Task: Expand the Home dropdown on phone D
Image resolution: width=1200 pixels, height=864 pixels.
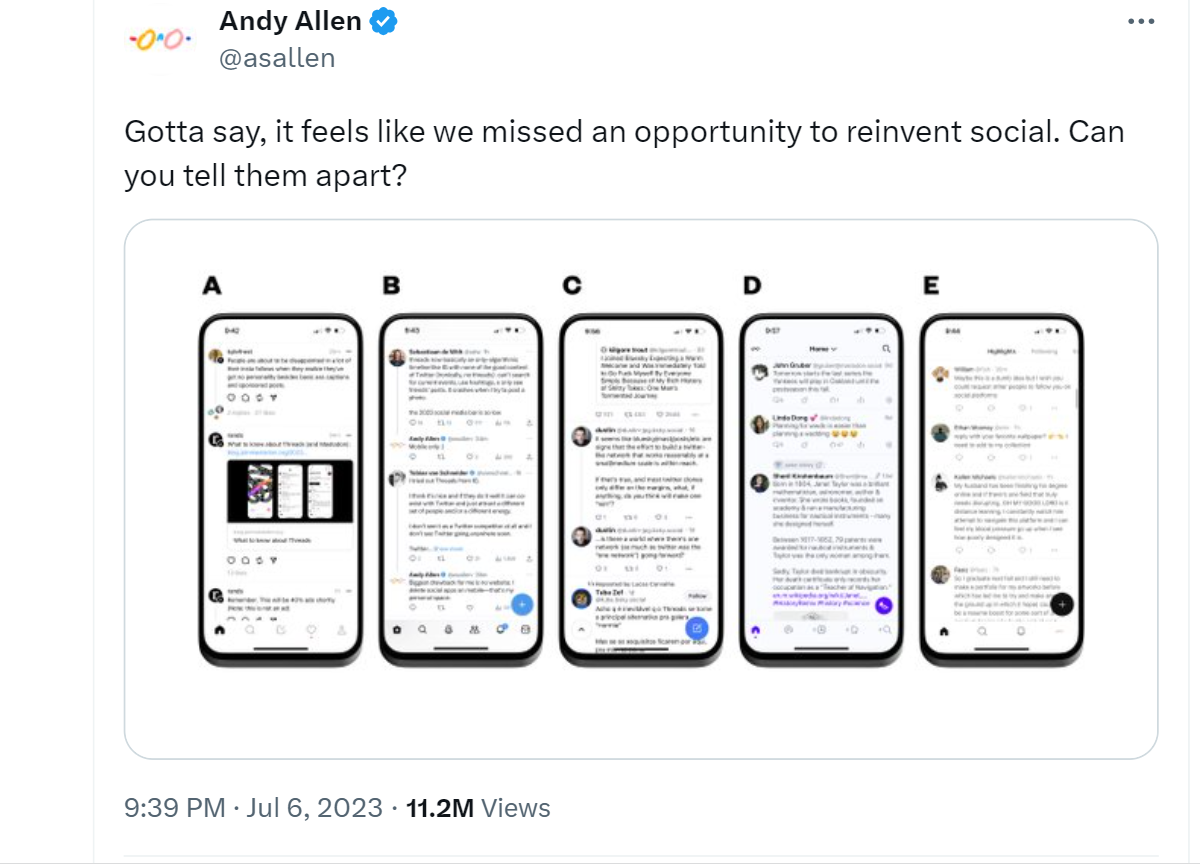Action: pos(822,348)
